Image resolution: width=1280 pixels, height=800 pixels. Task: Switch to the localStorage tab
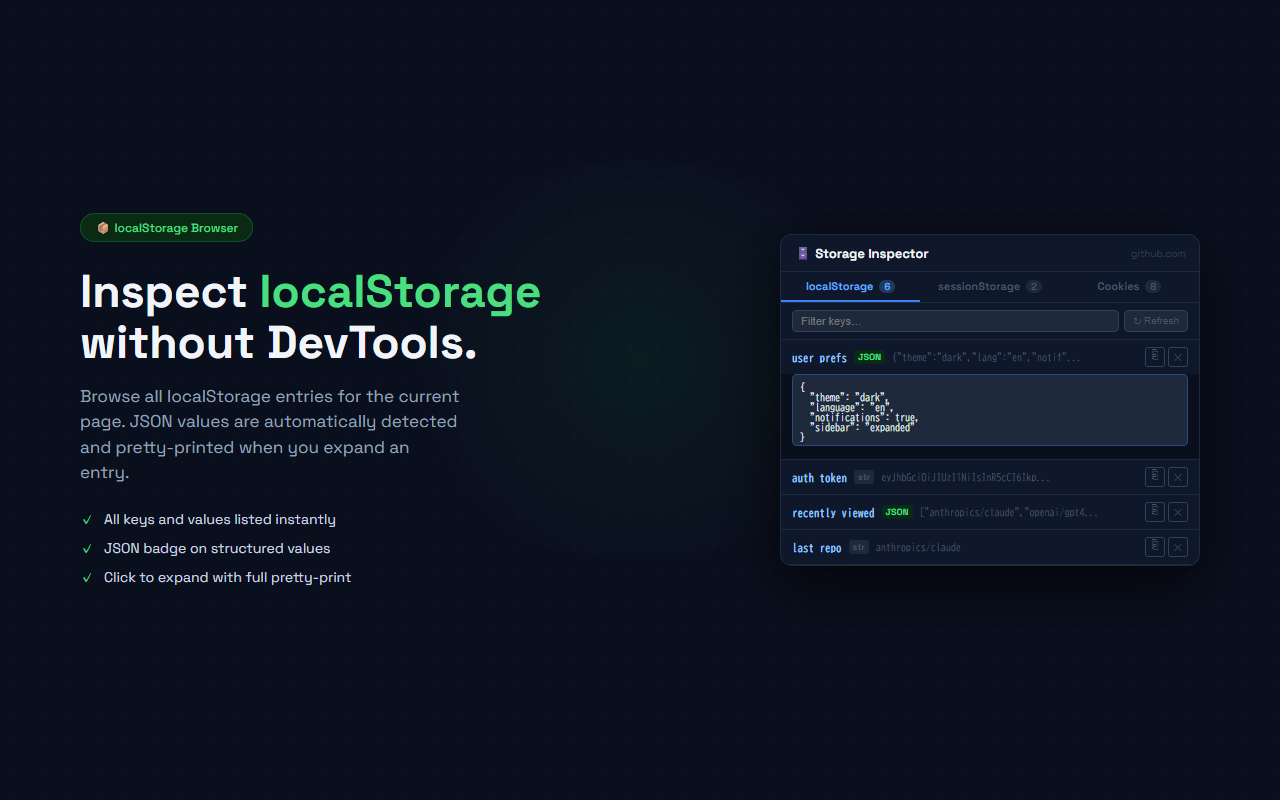pos(850,286)
